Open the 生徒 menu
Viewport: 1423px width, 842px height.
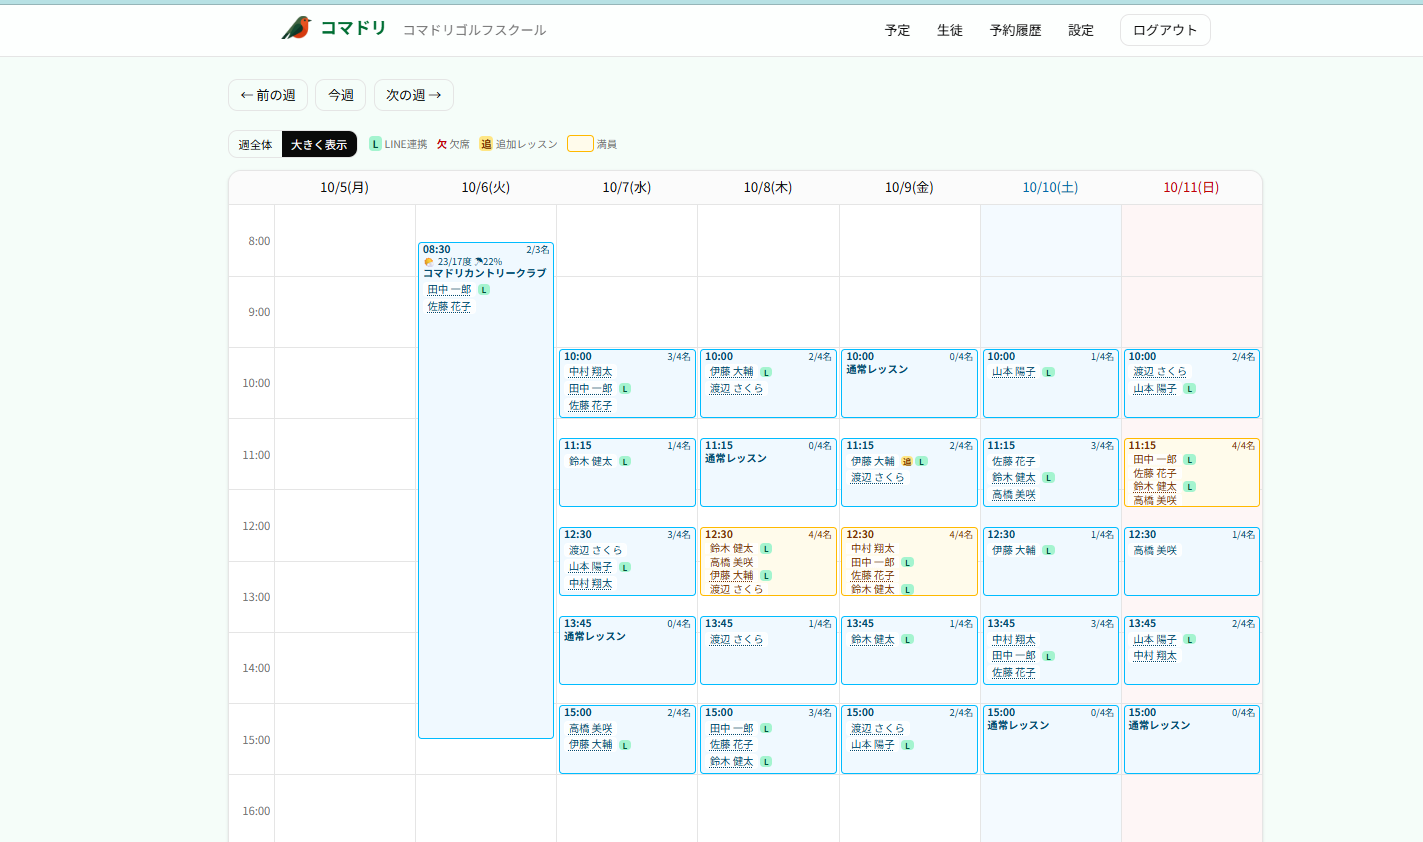point(950,30)
